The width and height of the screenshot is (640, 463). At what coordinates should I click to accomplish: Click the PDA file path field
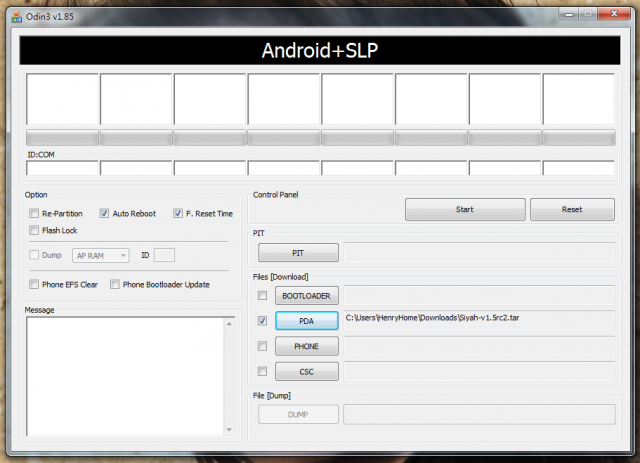(x=479, y=320)
